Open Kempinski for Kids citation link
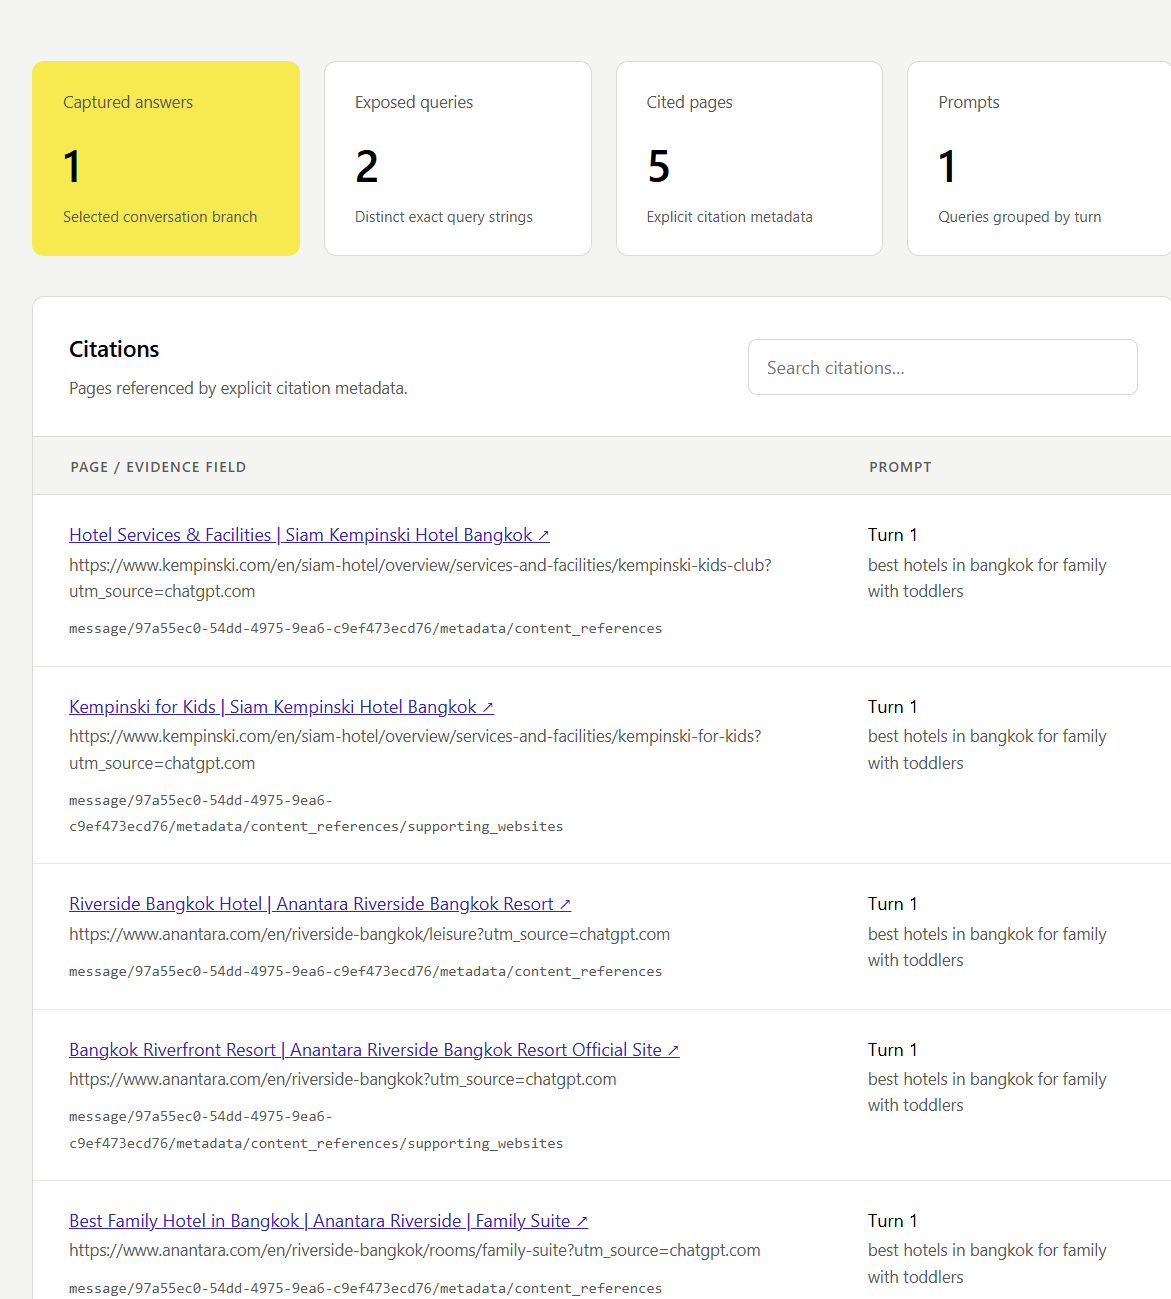Screen dimensions: 1171x1299 (x=281, y=707)
